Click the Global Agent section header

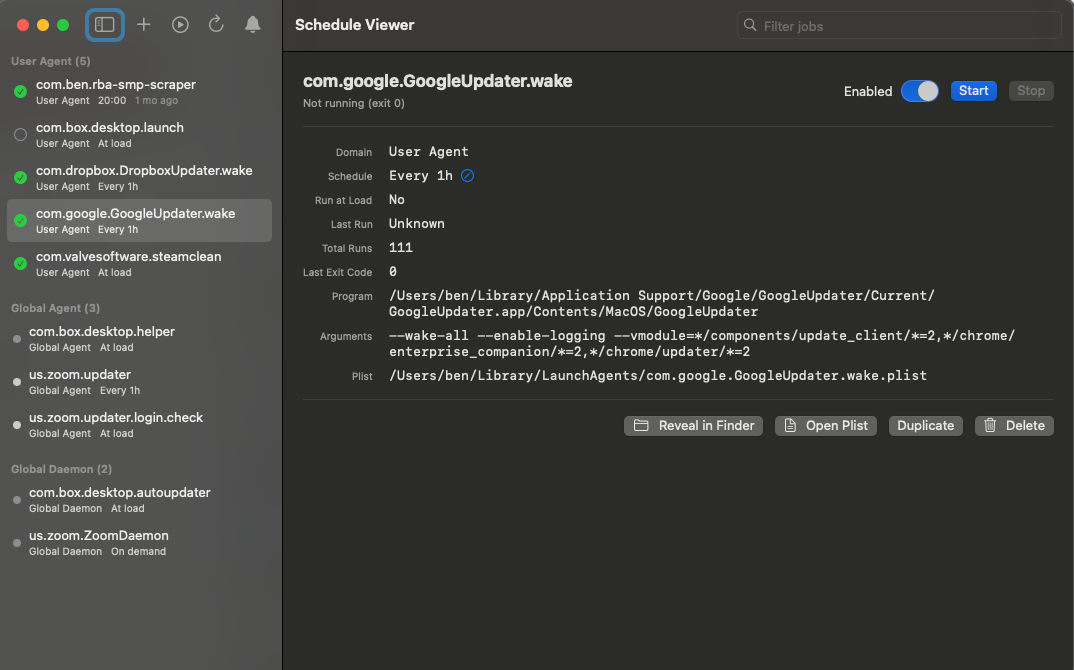[x=55, y=308]
